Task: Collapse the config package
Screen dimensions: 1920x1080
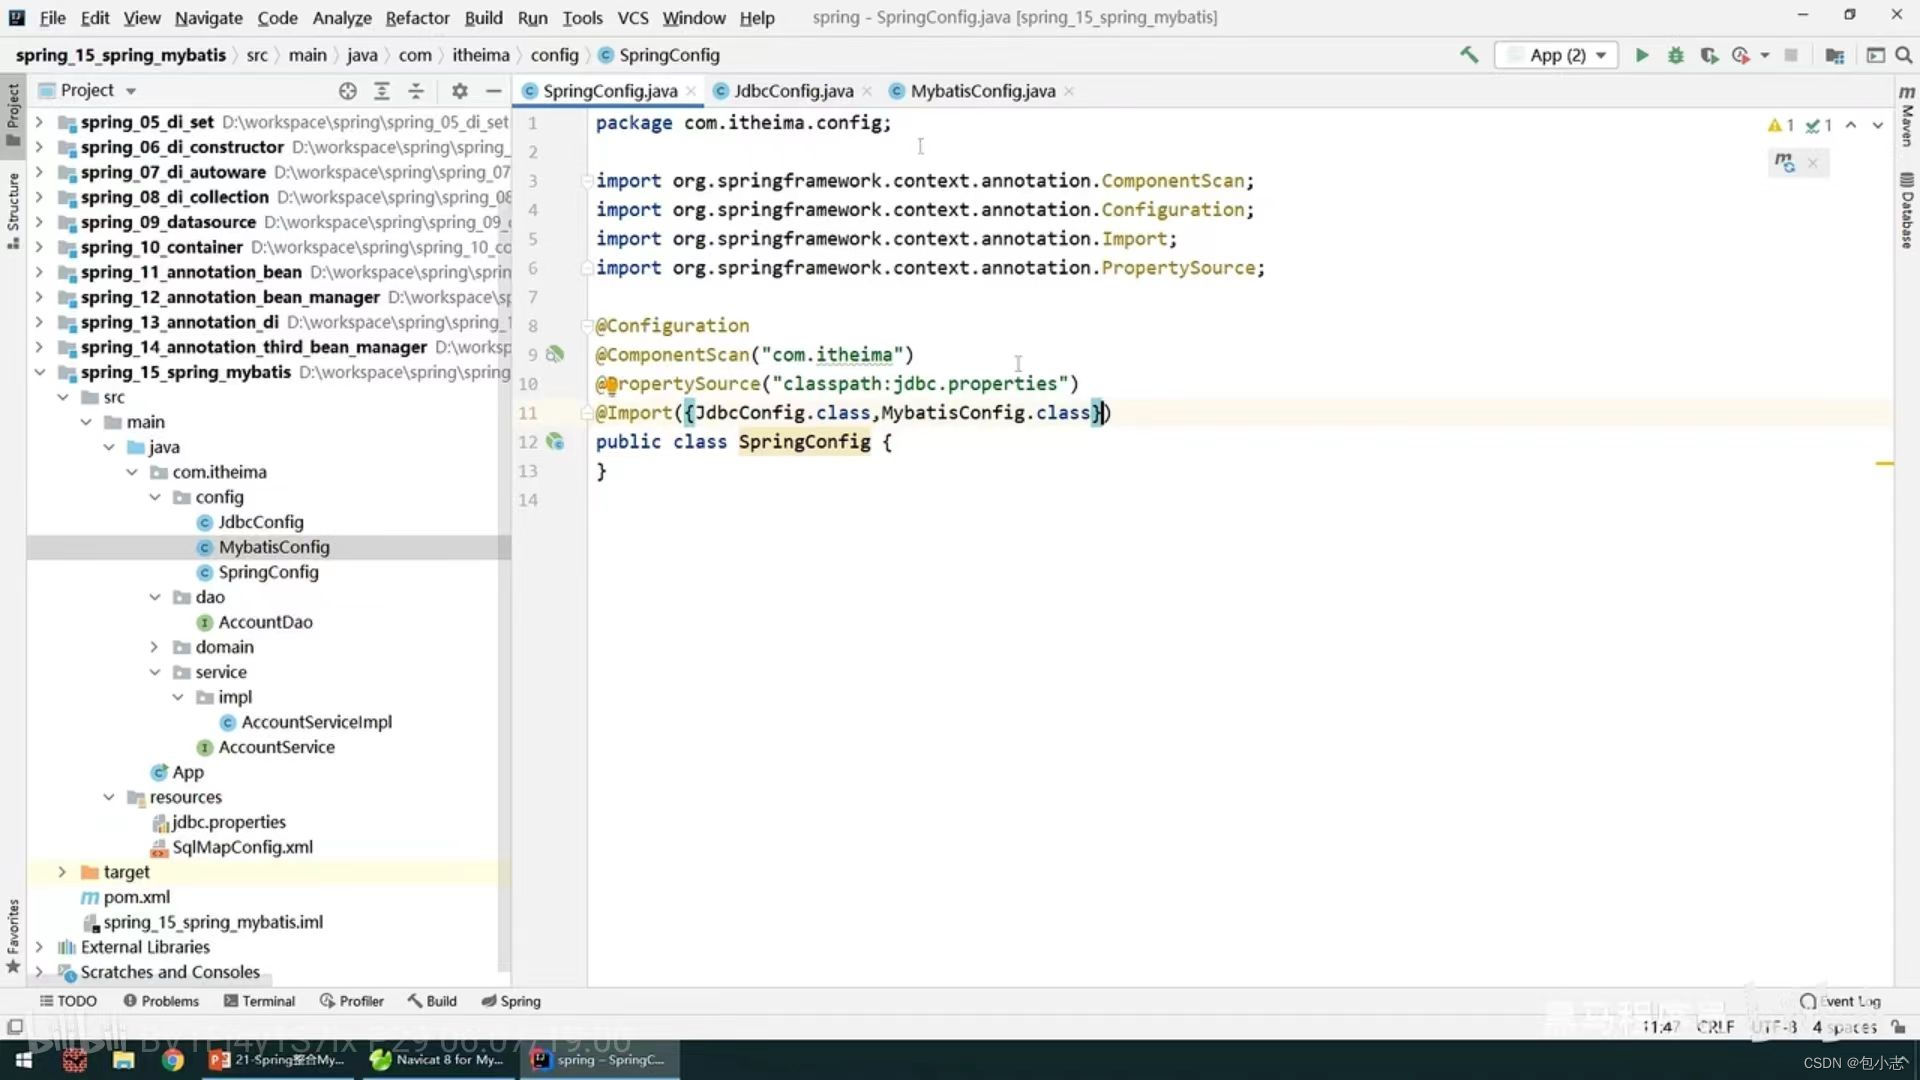Action: [155, 497]
